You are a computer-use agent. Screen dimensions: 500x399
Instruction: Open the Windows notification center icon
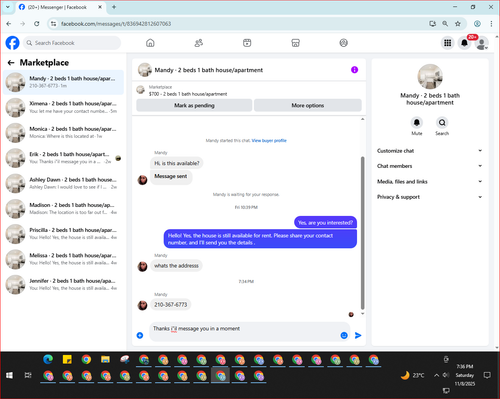point(487,375)
